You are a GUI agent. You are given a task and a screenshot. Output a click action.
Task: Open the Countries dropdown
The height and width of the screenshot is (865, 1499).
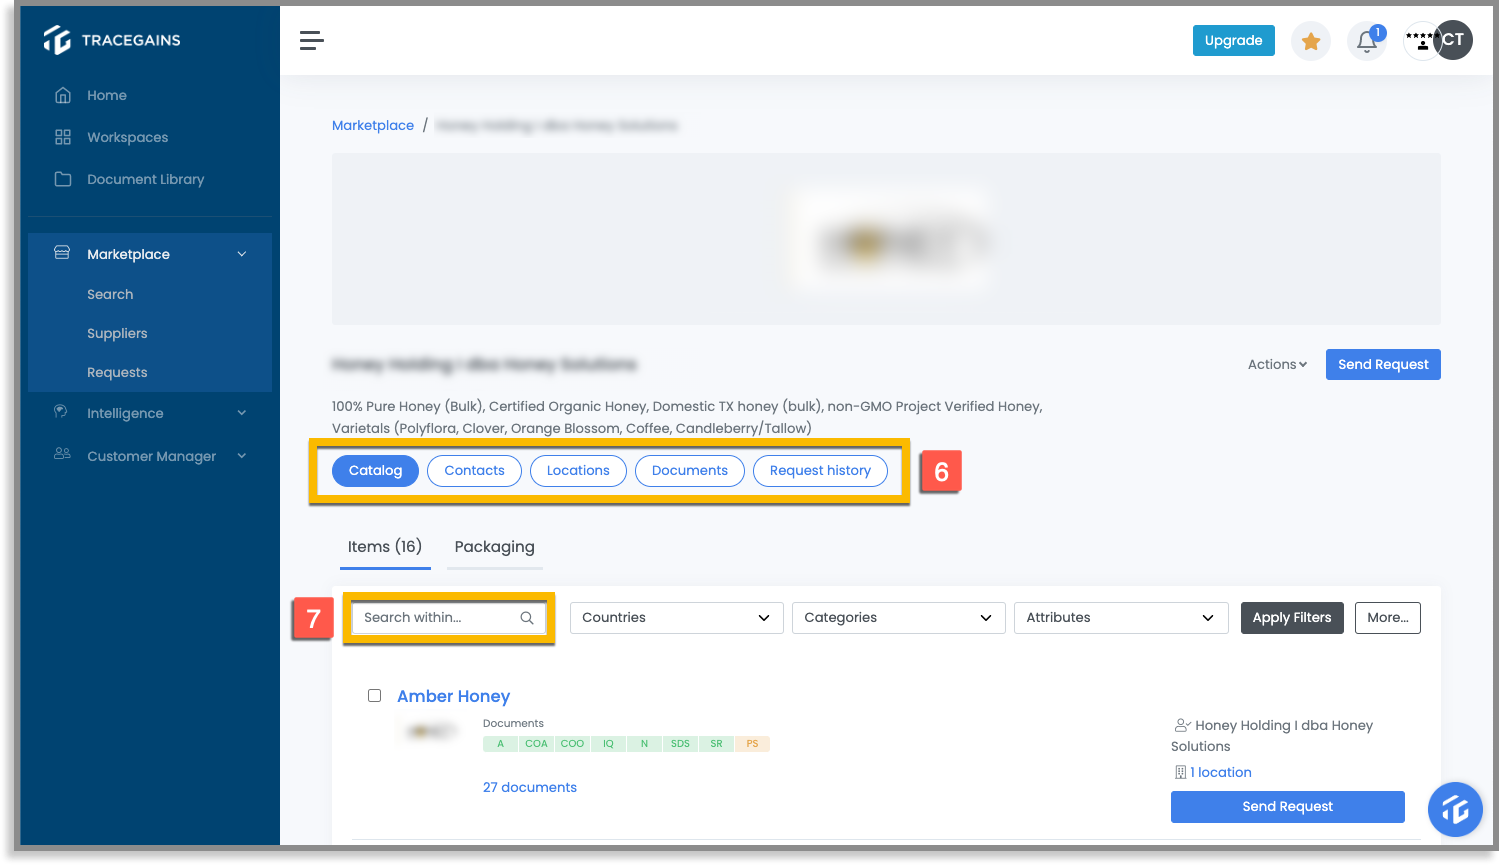tap(676, 617)
